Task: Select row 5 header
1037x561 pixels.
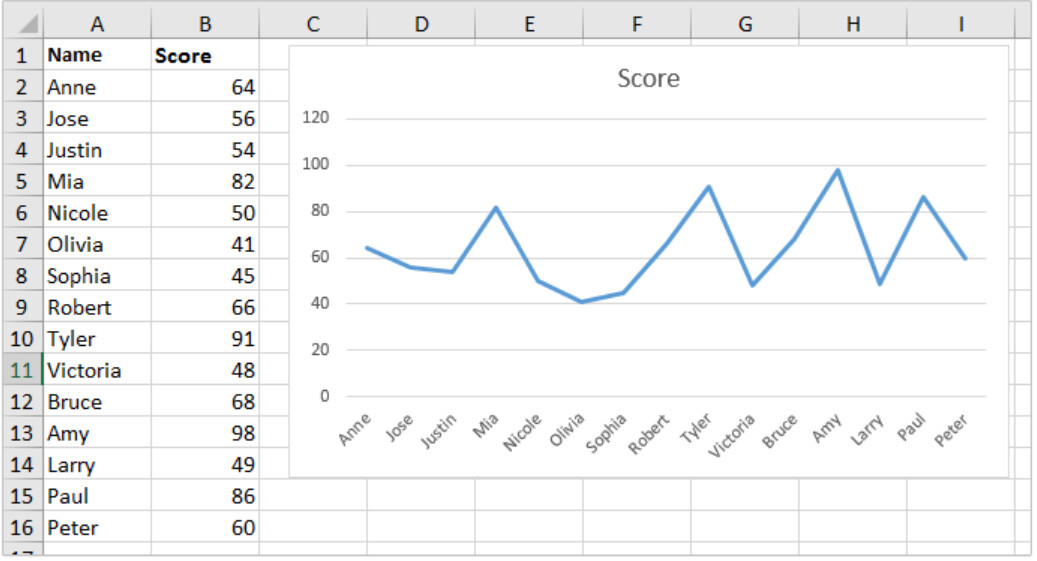Action: pos(22,181)
